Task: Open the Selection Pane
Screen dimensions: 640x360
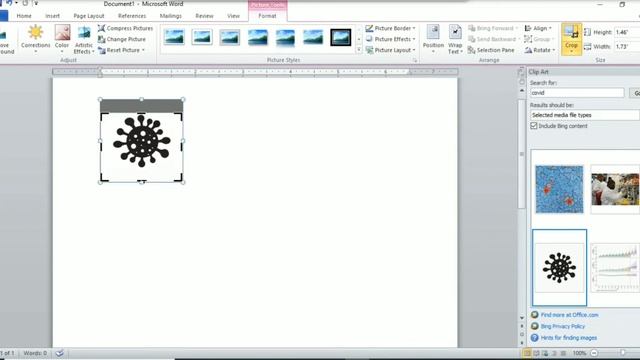Action: point(491,50)
